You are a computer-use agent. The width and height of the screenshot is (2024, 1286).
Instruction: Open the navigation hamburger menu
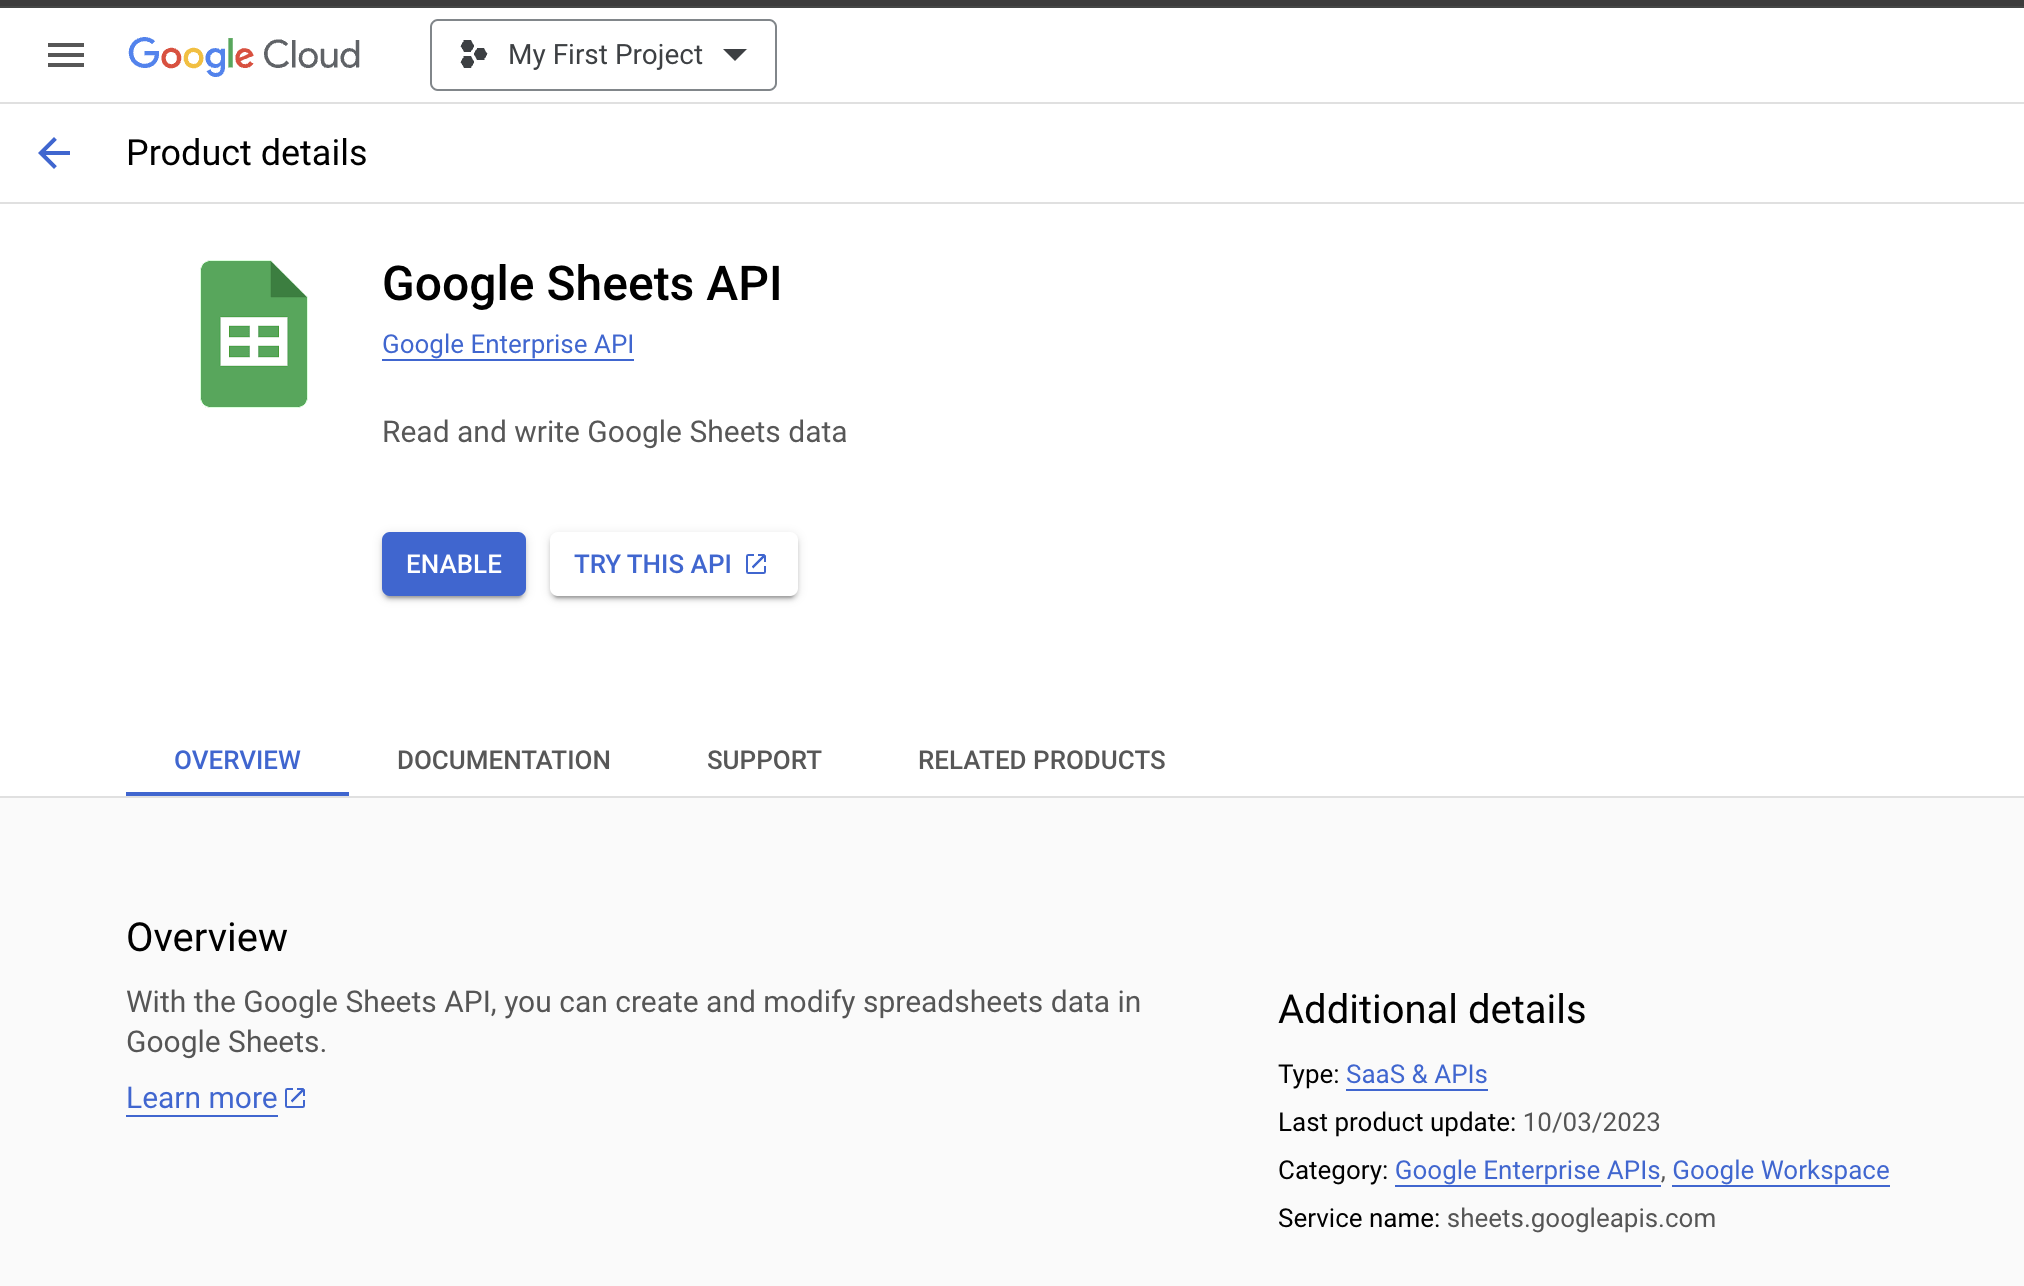pos(65,55)
